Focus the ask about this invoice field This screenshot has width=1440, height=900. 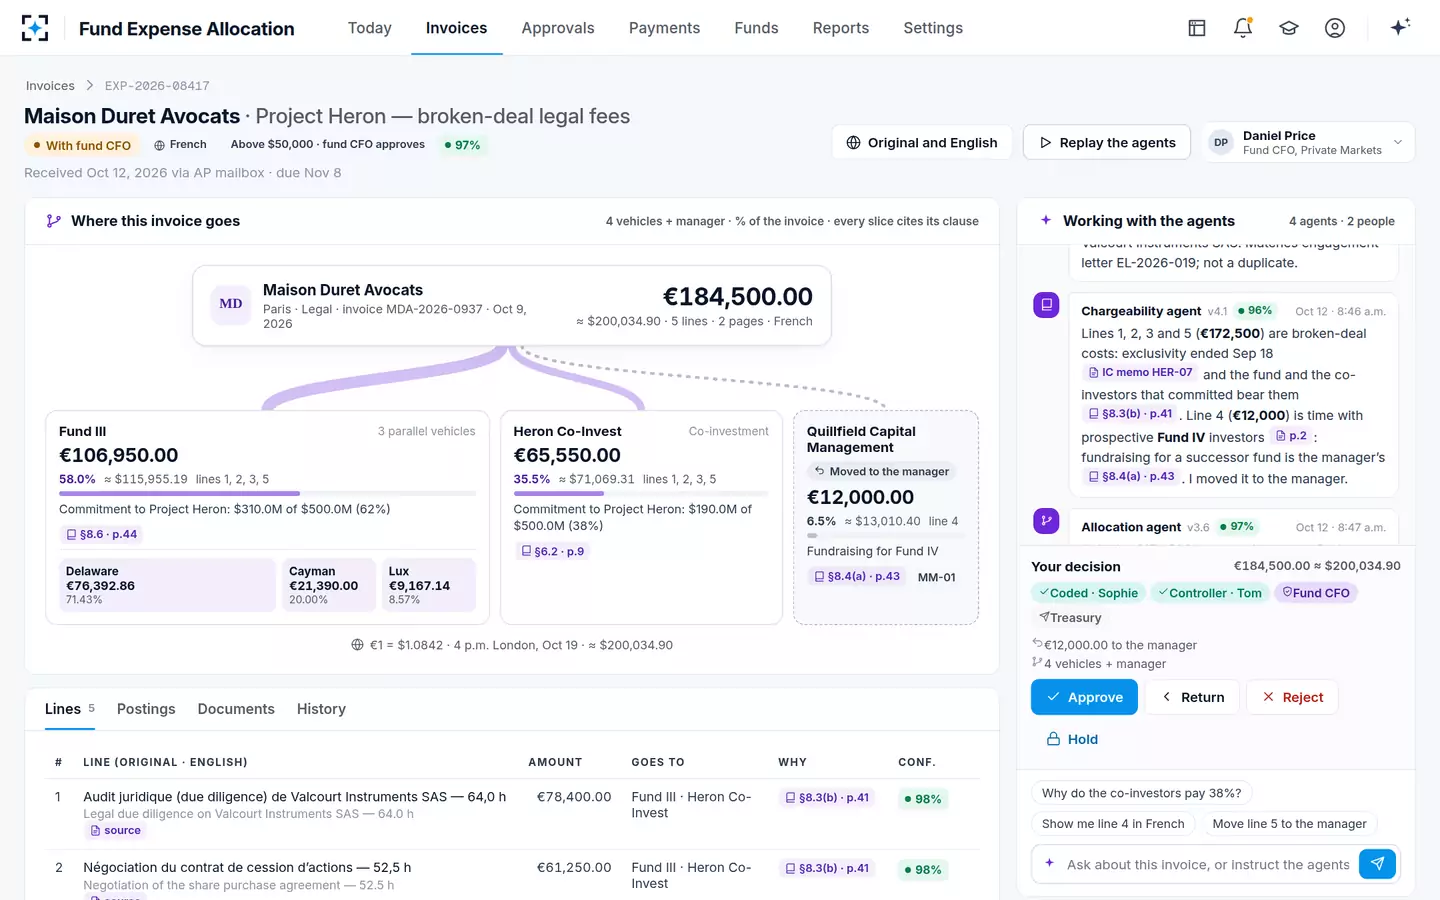[1208, 864]
